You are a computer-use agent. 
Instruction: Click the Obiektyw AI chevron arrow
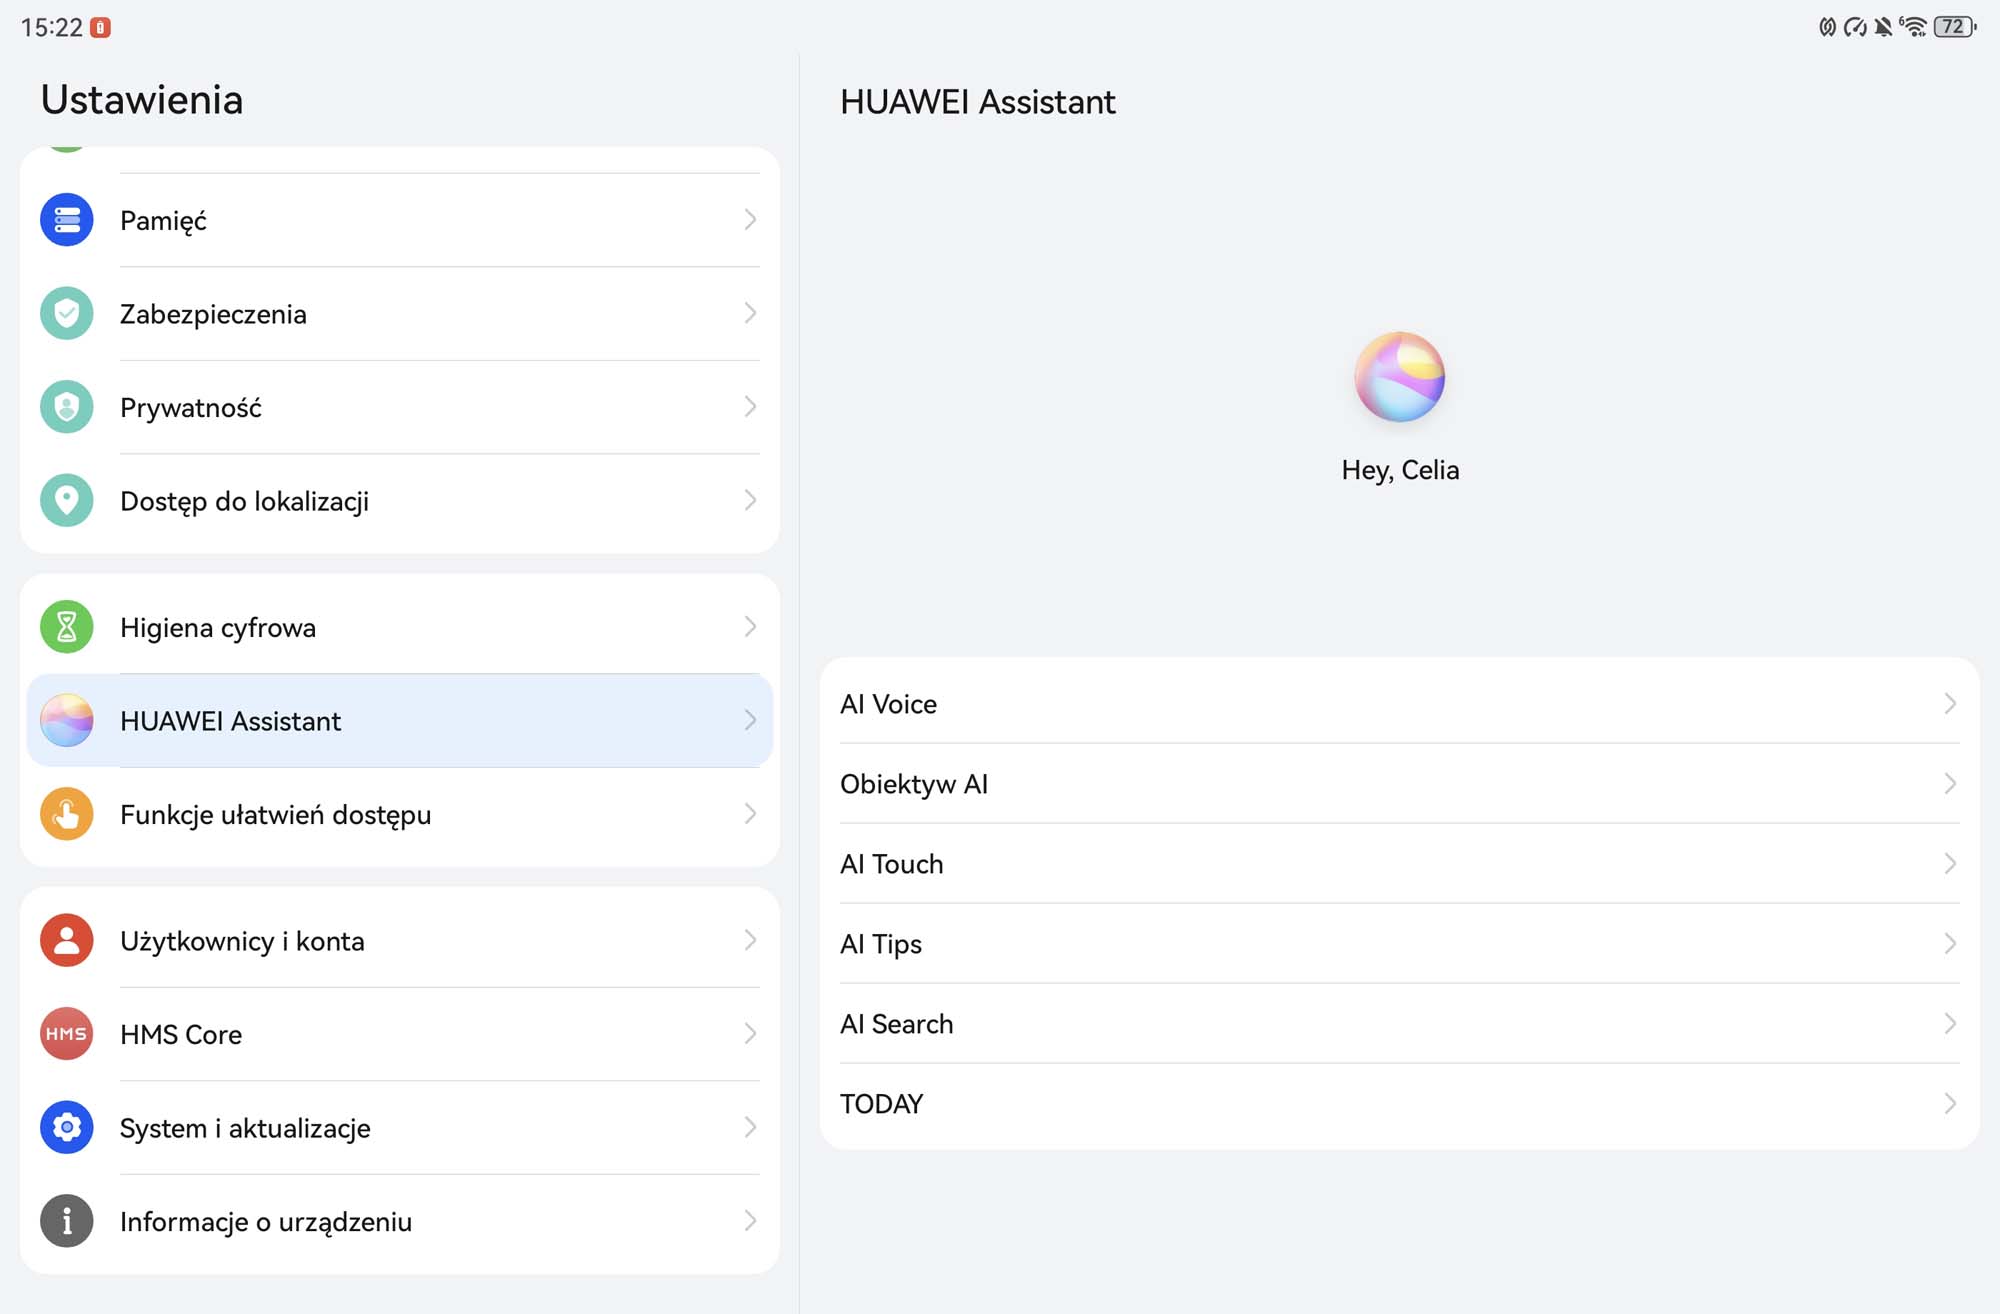click(x=1950, y=784)
